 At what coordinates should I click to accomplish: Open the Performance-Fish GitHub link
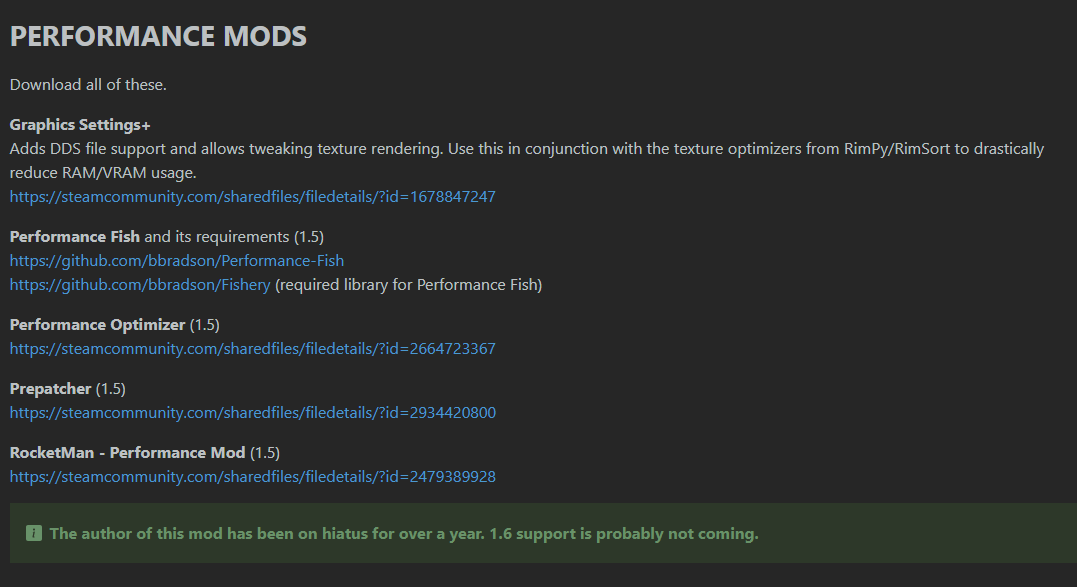177,261
